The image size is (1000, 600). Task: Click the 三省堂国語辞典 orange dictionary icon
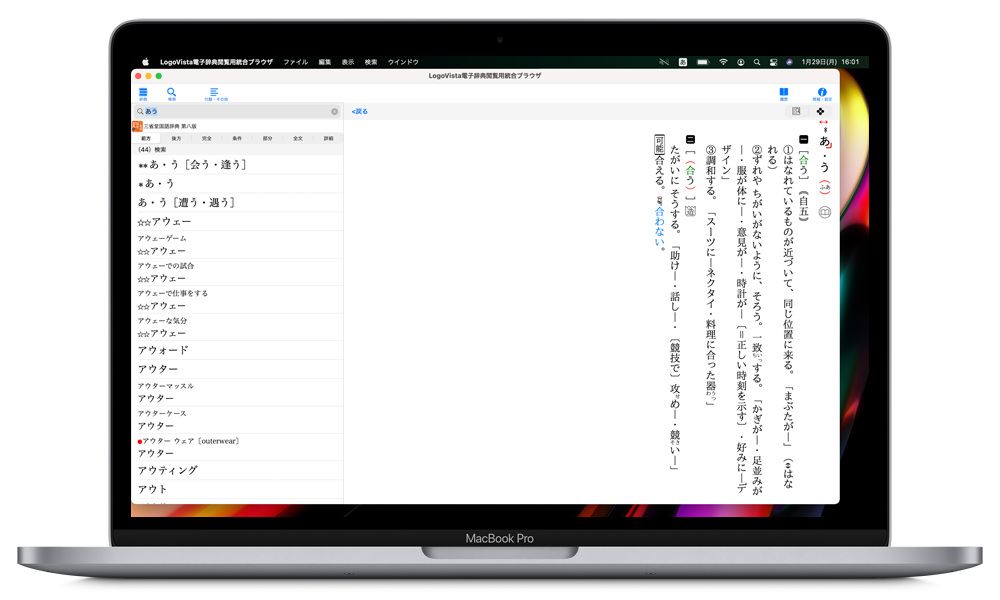(137, 126)
